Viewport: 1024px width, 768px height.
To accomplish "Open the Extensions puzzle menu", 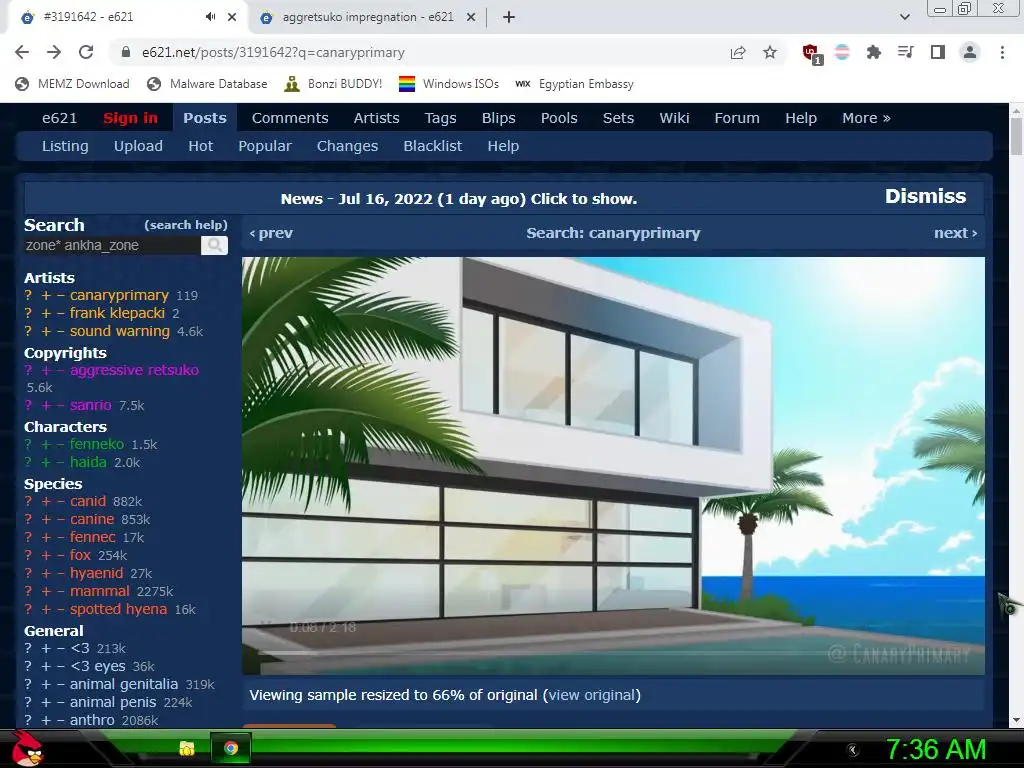I will pyautogui.click(x=874, y=52).
